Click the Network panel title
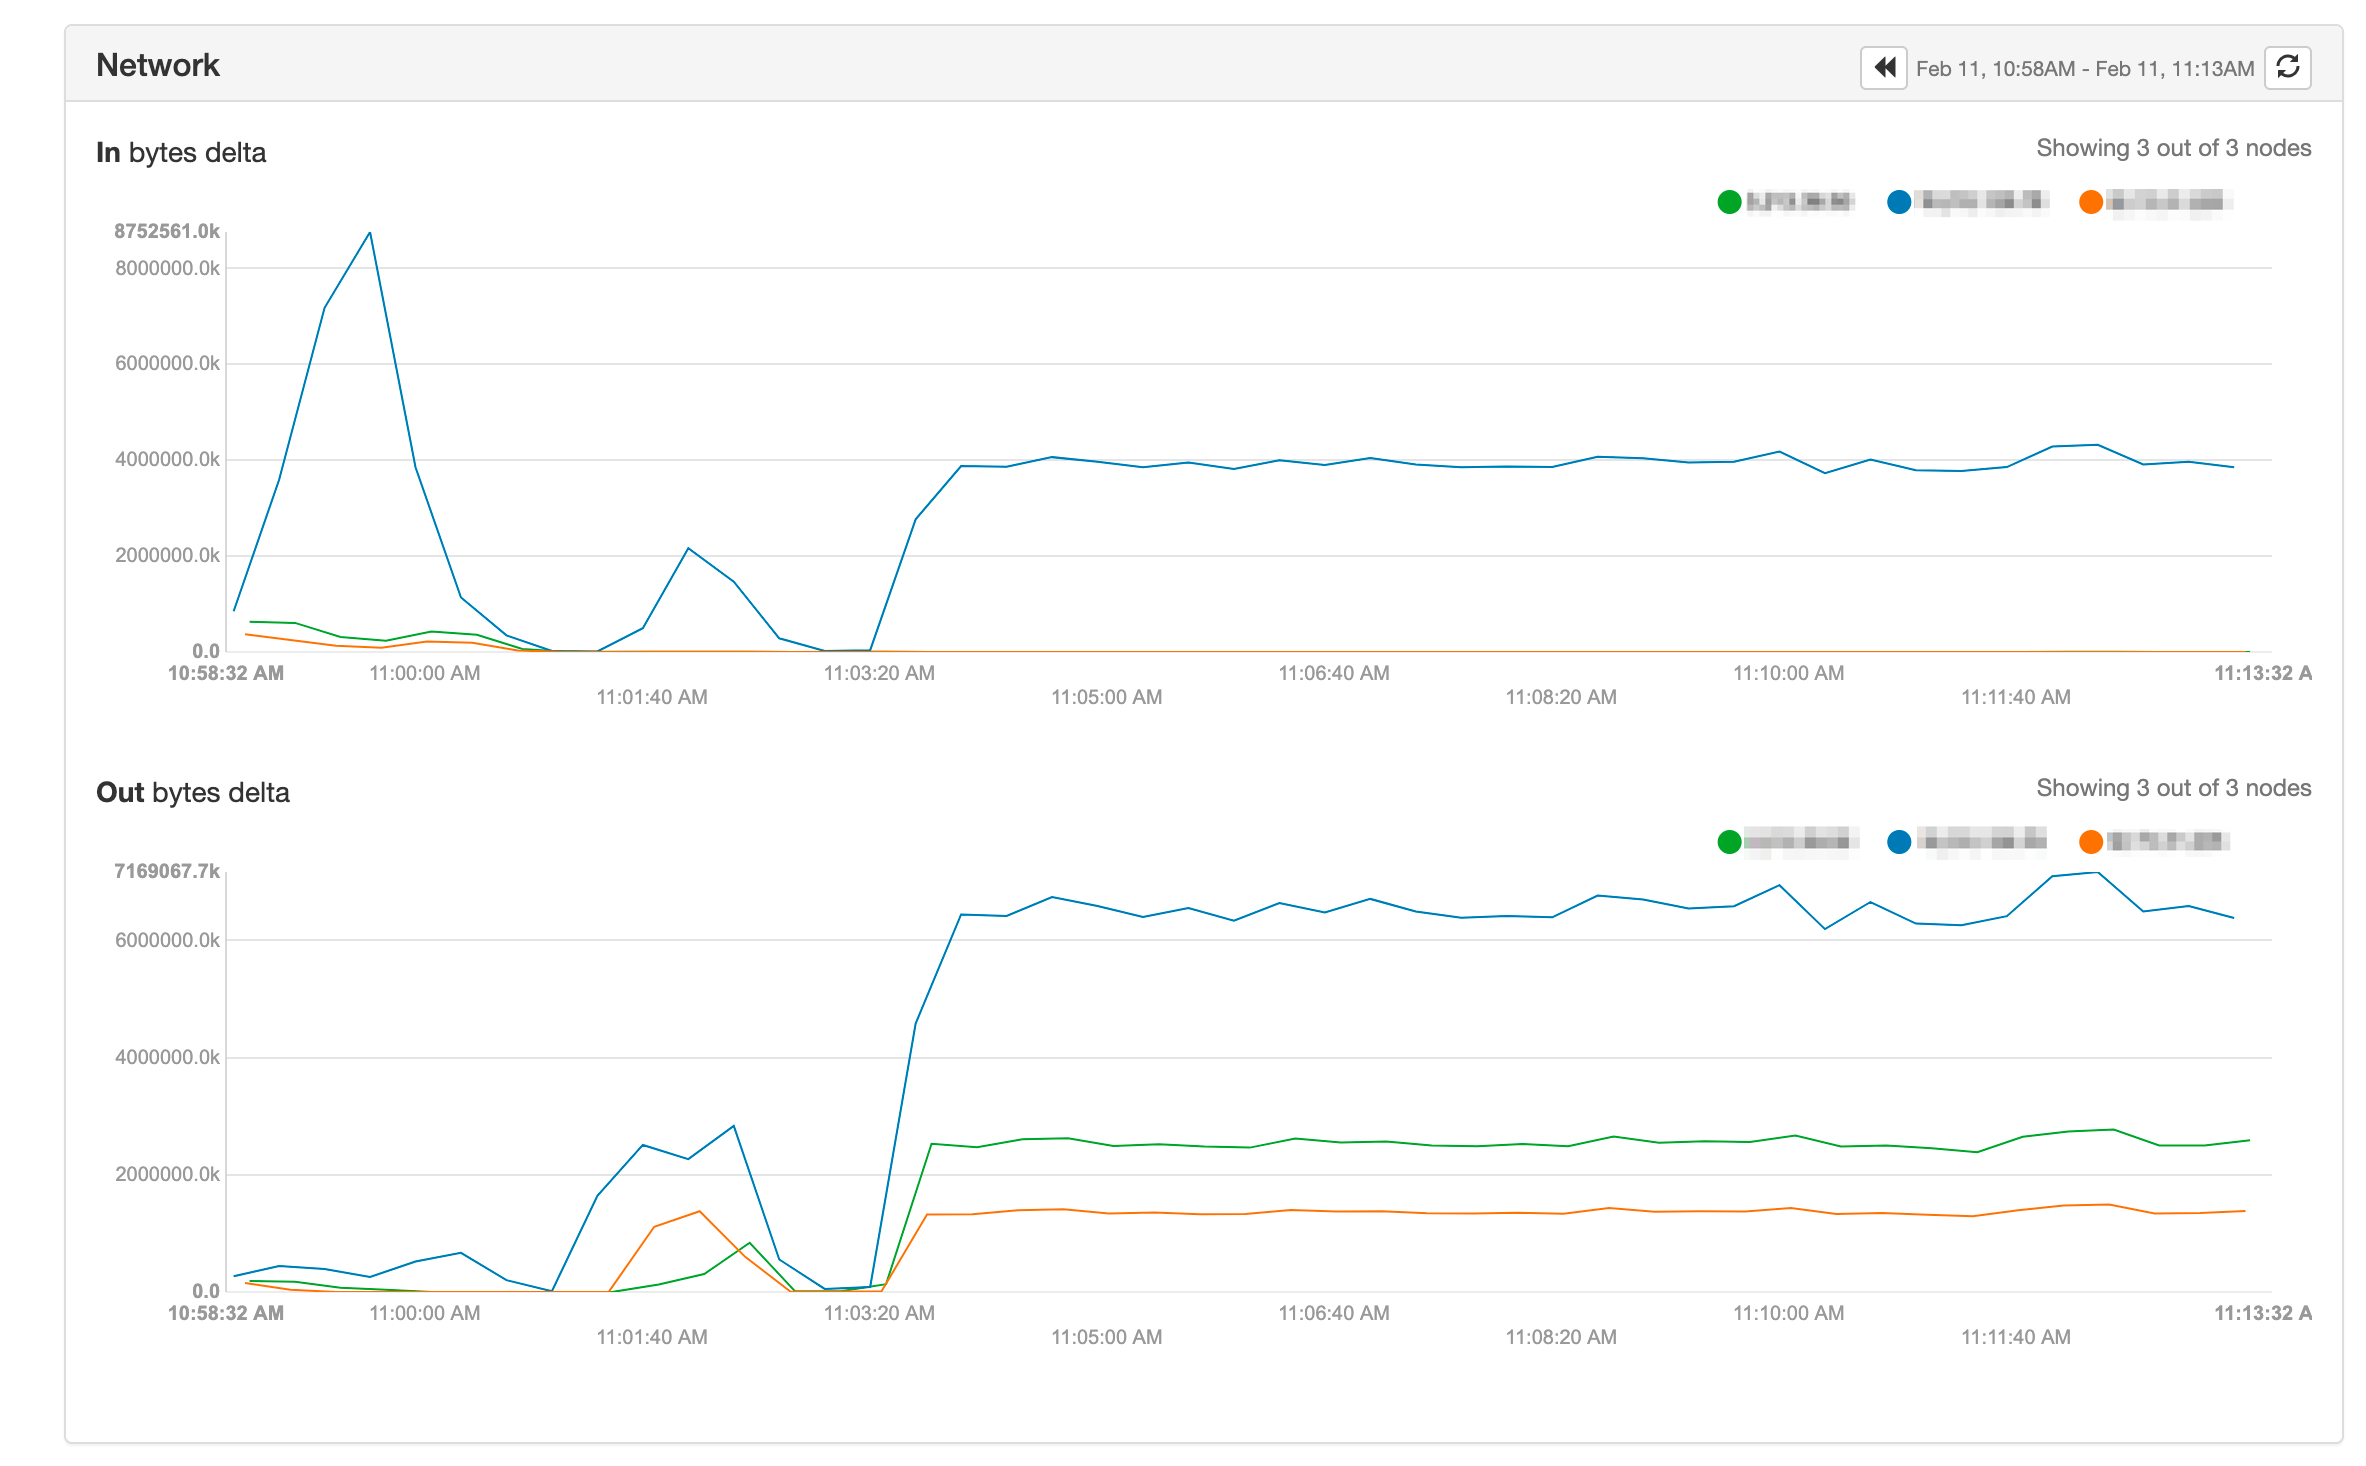This screenshot has width=2366, height=1466. click(158, 65)
